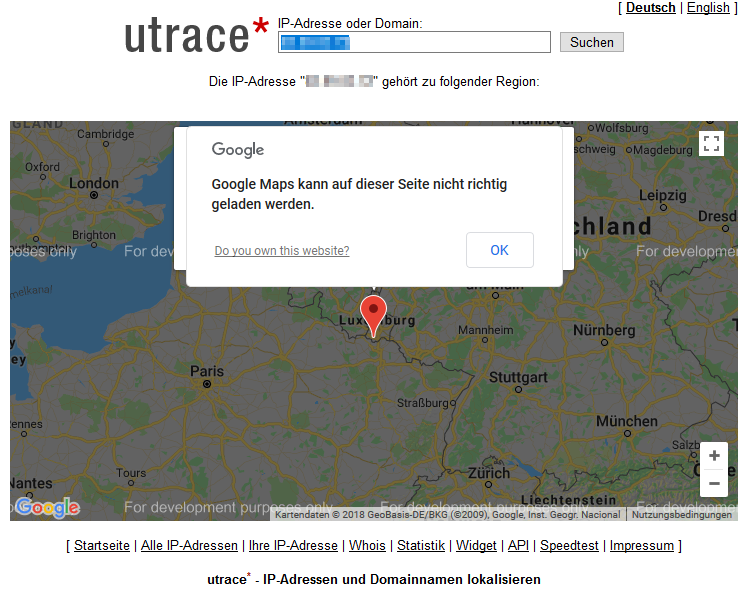This screenshot has height=608, width=754.
Task: Click the München label on the map
Action: click(x=627, y=421)
